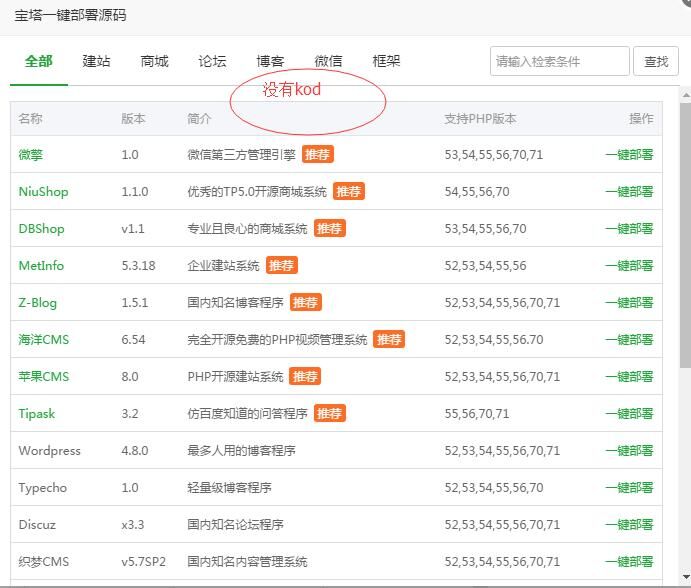Click the 推荐 badge in DBShop row
Viewport: 691px width, 588px height.
pyautogui.click(x=330, y=229)
